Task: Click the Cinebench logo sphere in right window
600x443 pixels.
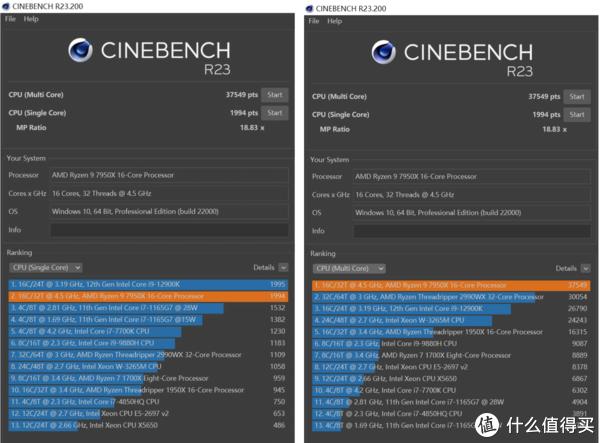Action: click(x=383, y=52)
